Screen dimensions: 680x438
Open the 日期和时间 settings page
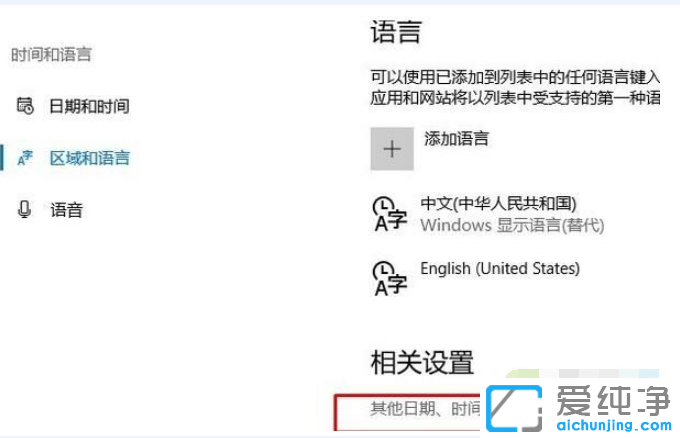point(89,105)
